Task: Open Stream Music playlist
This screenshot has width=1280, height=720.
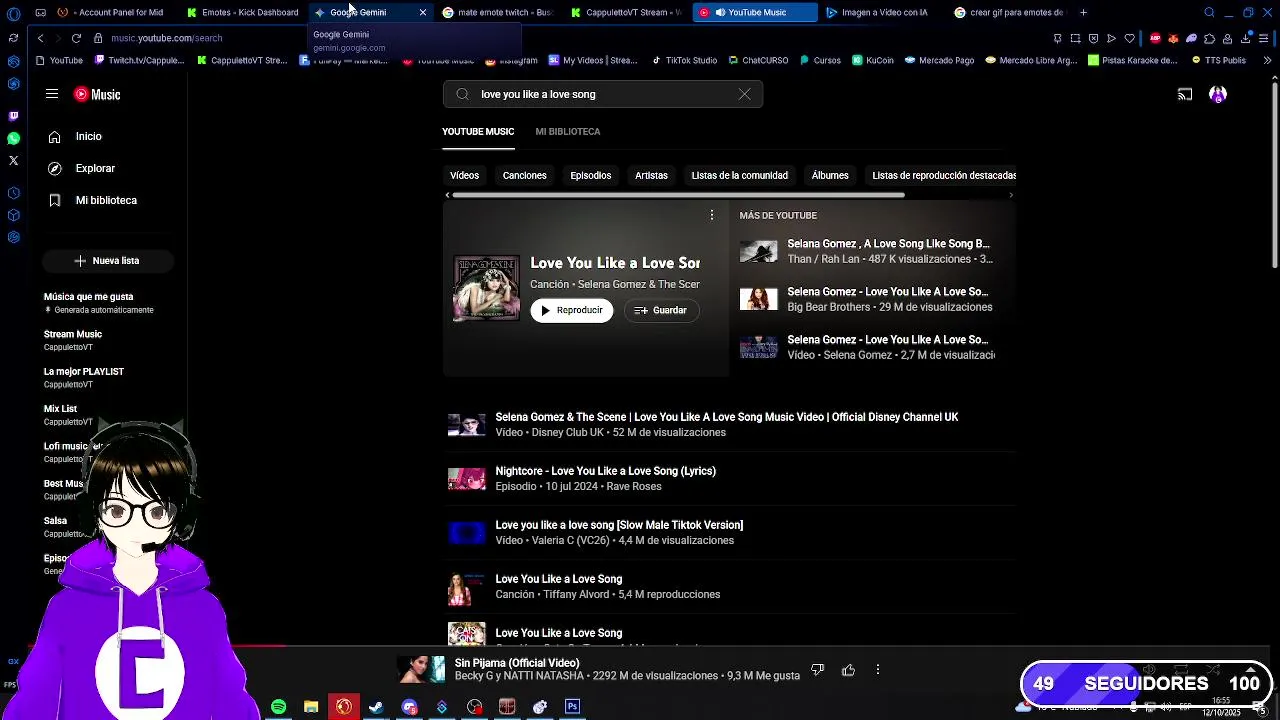Action: [73, 340]
